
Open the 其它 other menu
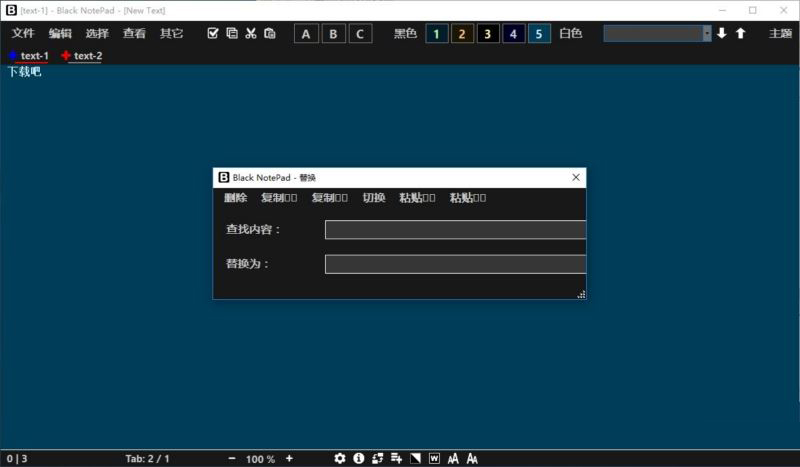171,33
